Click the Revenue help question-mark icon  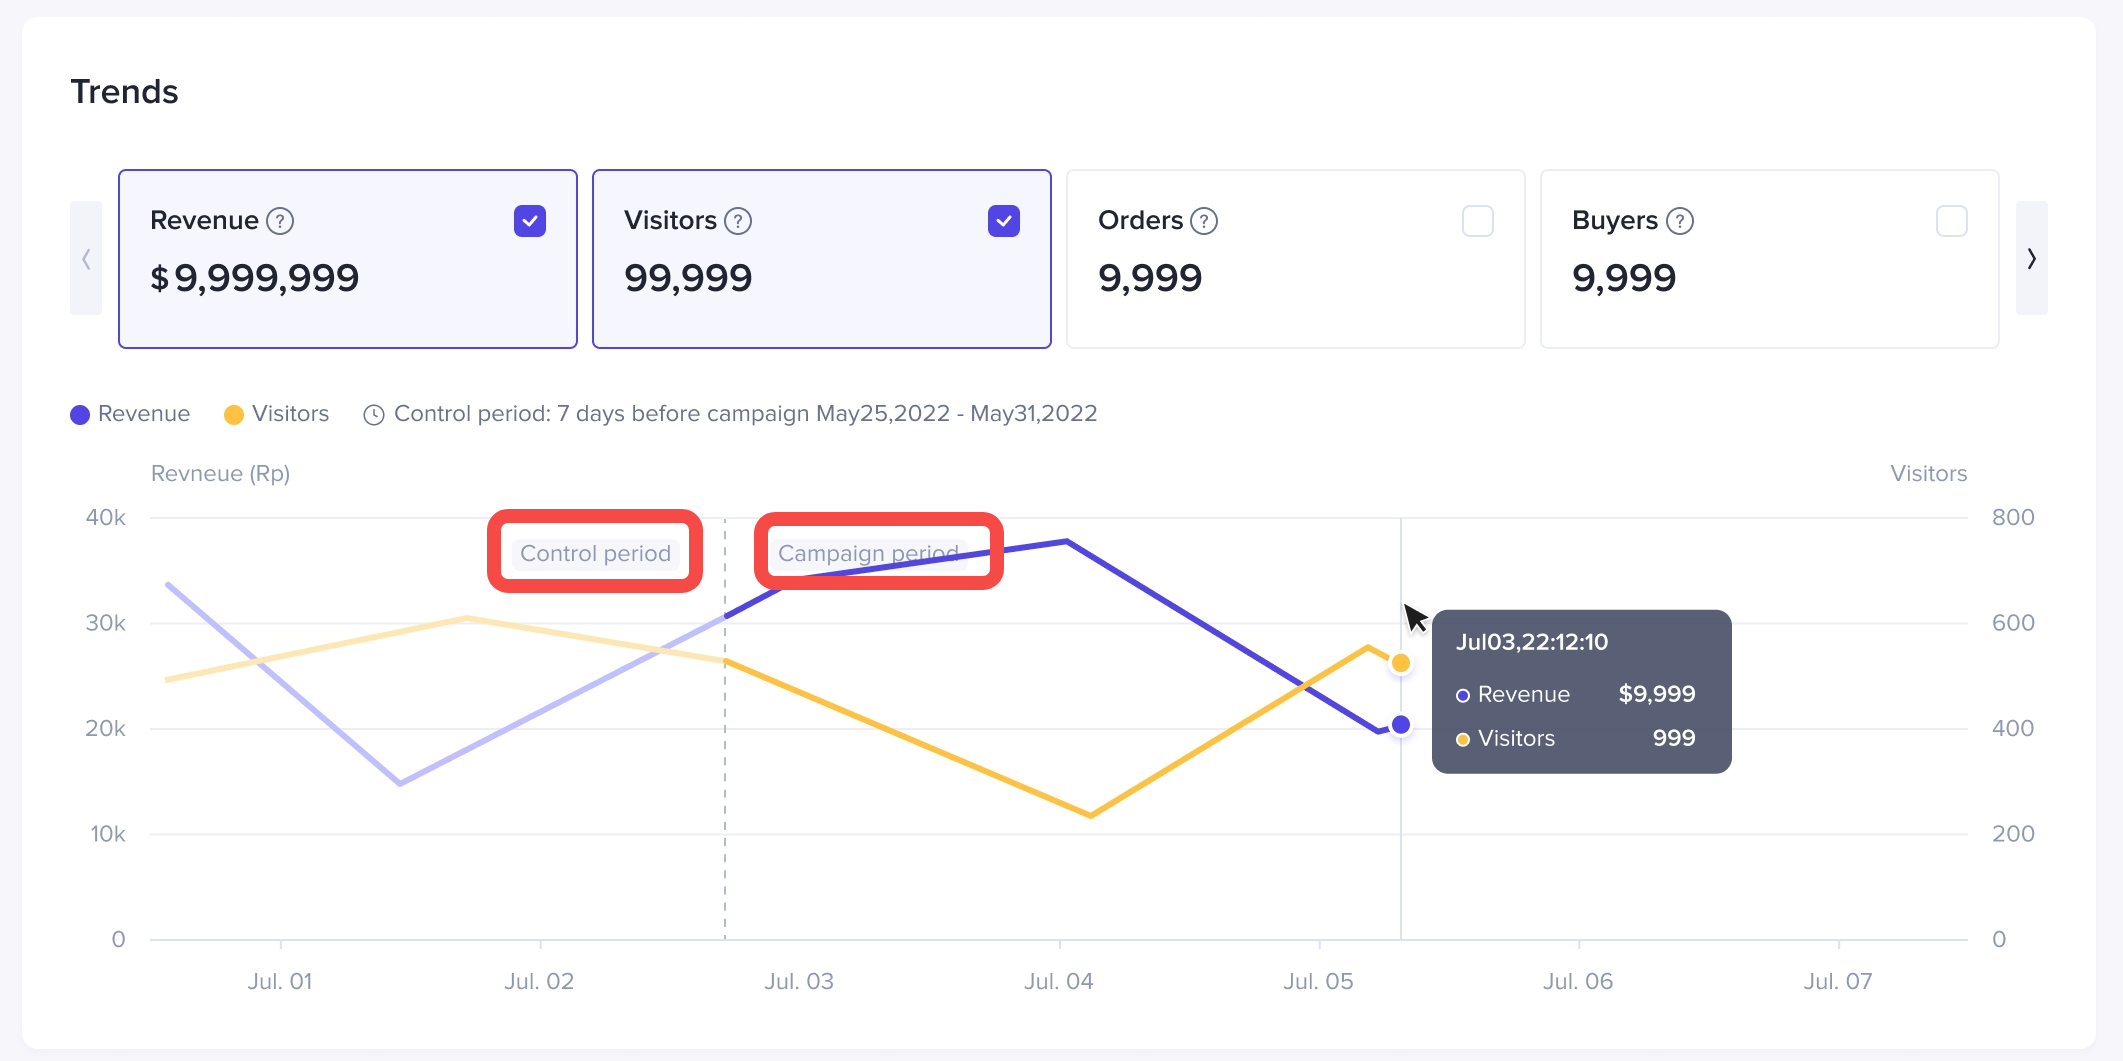click(281, 221)
